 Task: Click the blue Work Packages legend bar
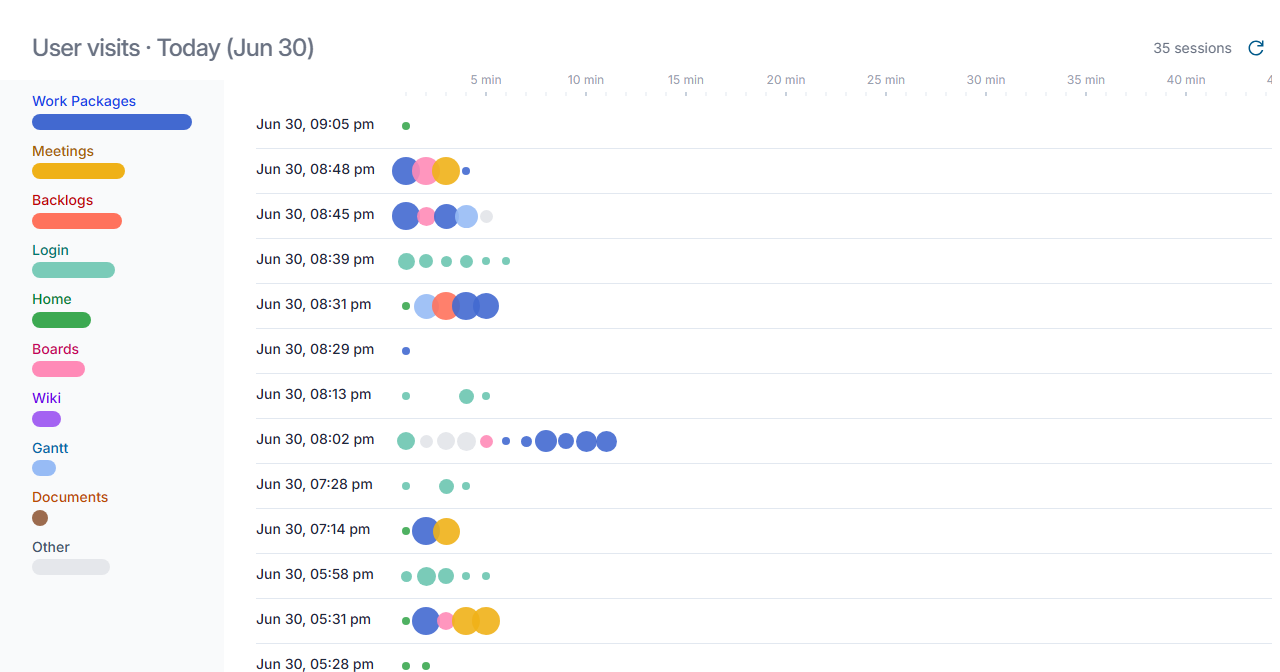(x=112, y=122)
